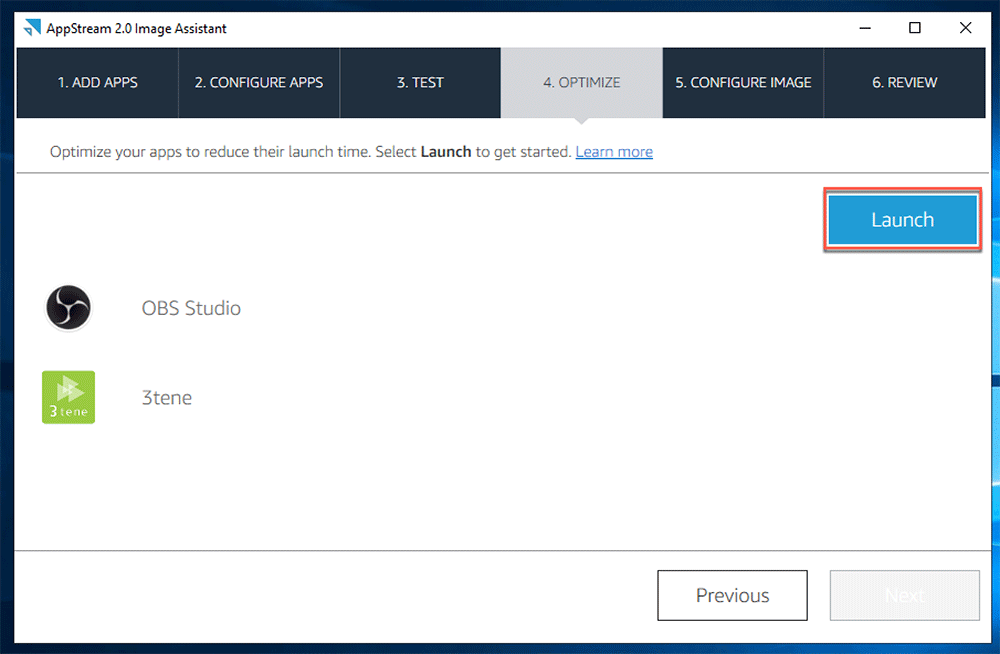1000x654 pixels.
Task: Close the Image Assistant window
Action: point(966,28)
